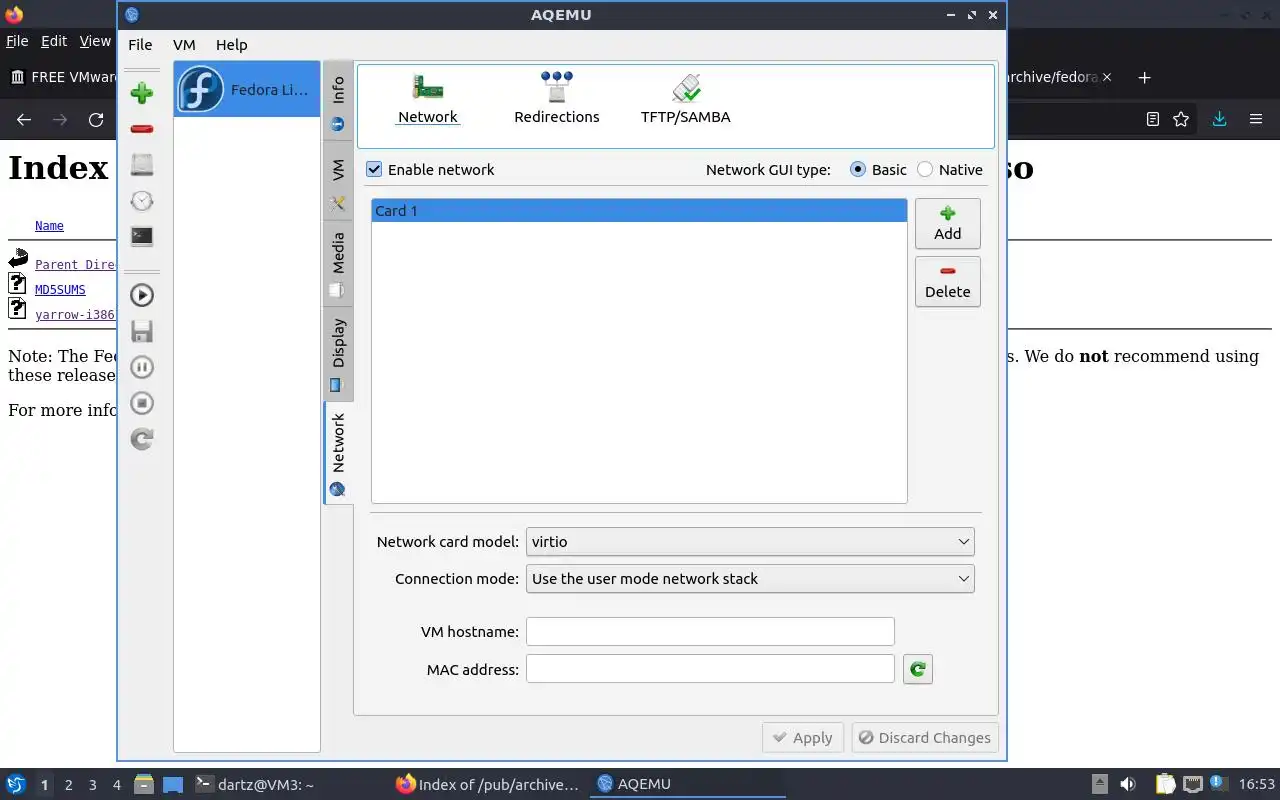Image resolution: width=1280 pixels, height=800 pixels.
Task: Click Firefox back arrow button
Action: click(24, 119)
